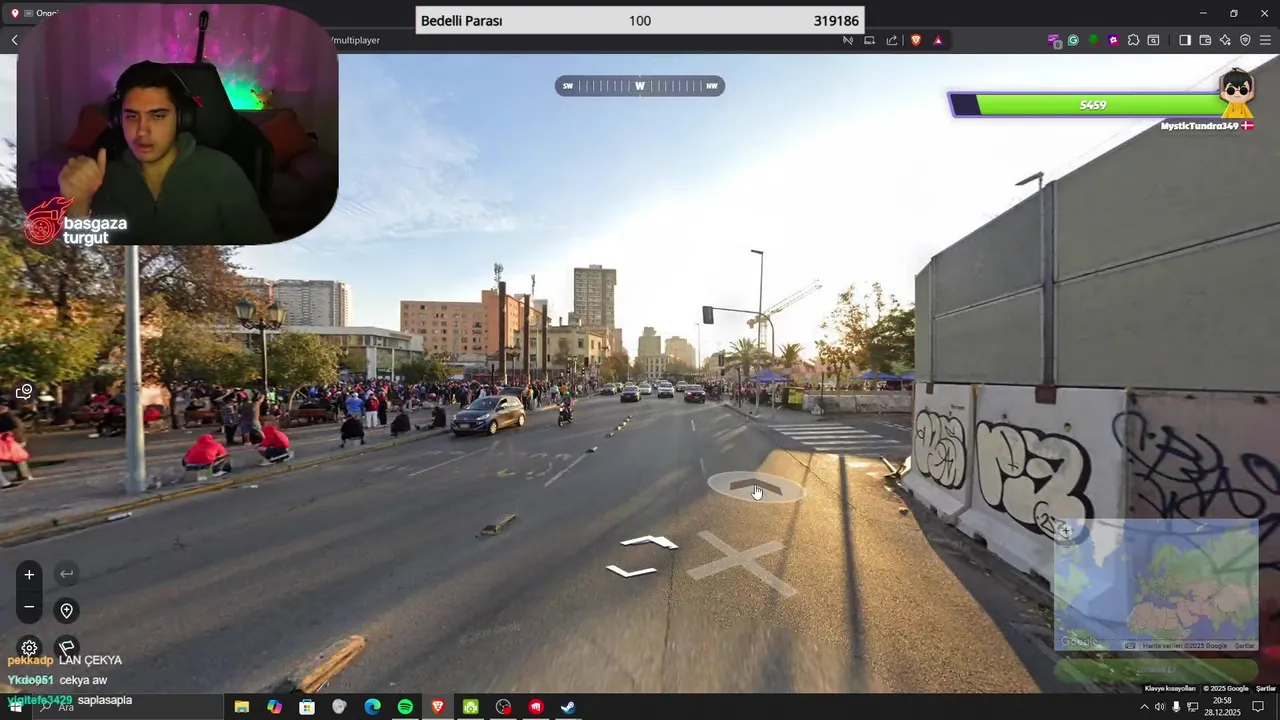Screen dimensions: 1280x720
Task: Click the green 5459 health bar
Action: point(1093,105)
